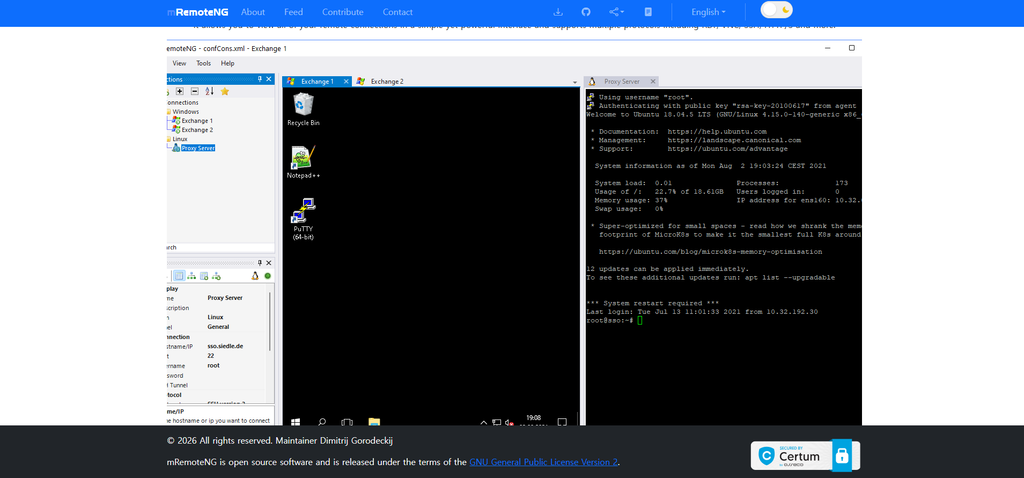Click the connections search field

click(x=221, y=247)
